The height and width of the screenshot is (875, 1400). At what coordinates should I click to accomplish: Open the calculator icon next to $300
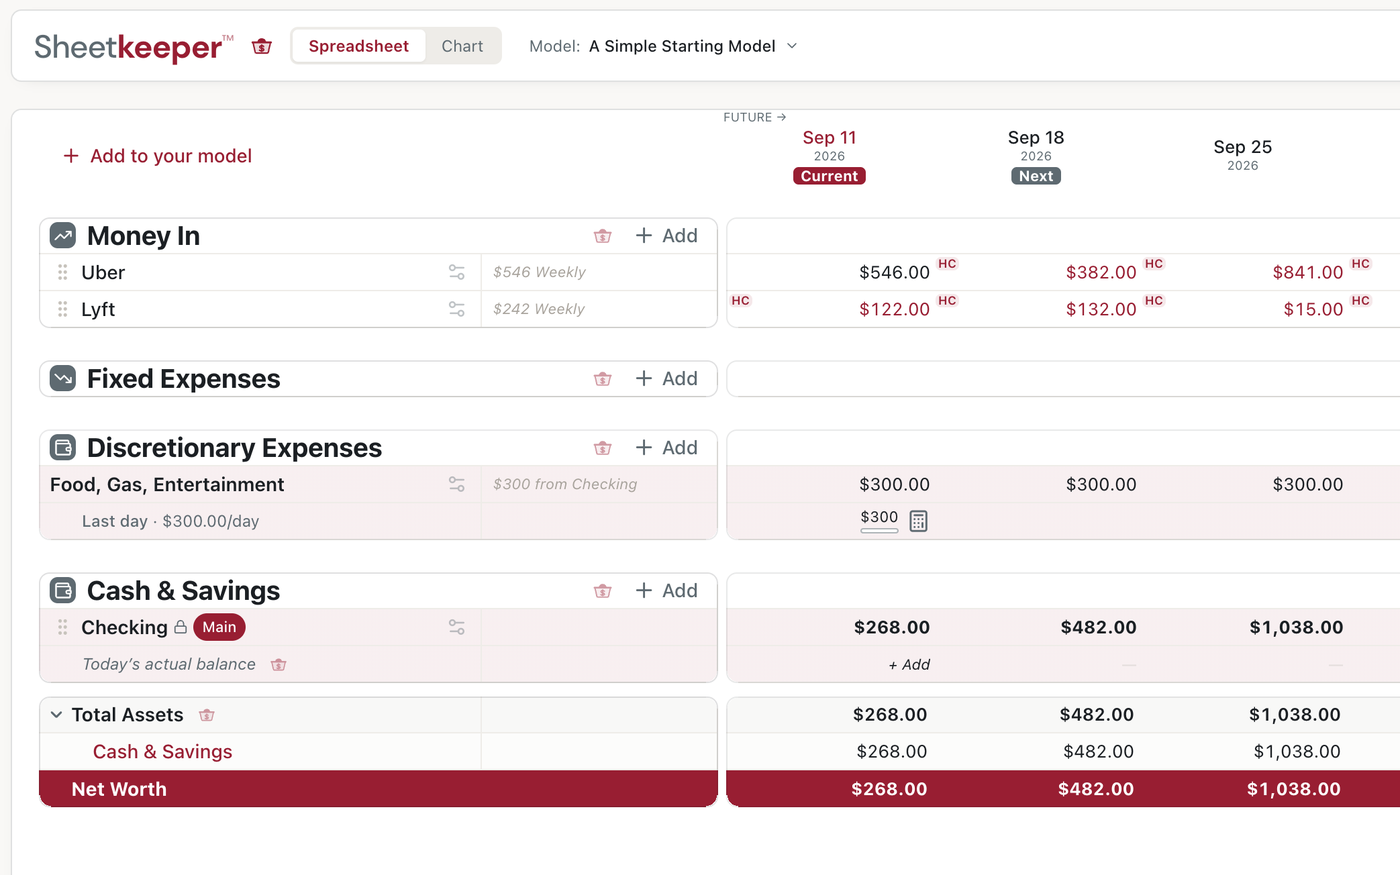(919, 521)
